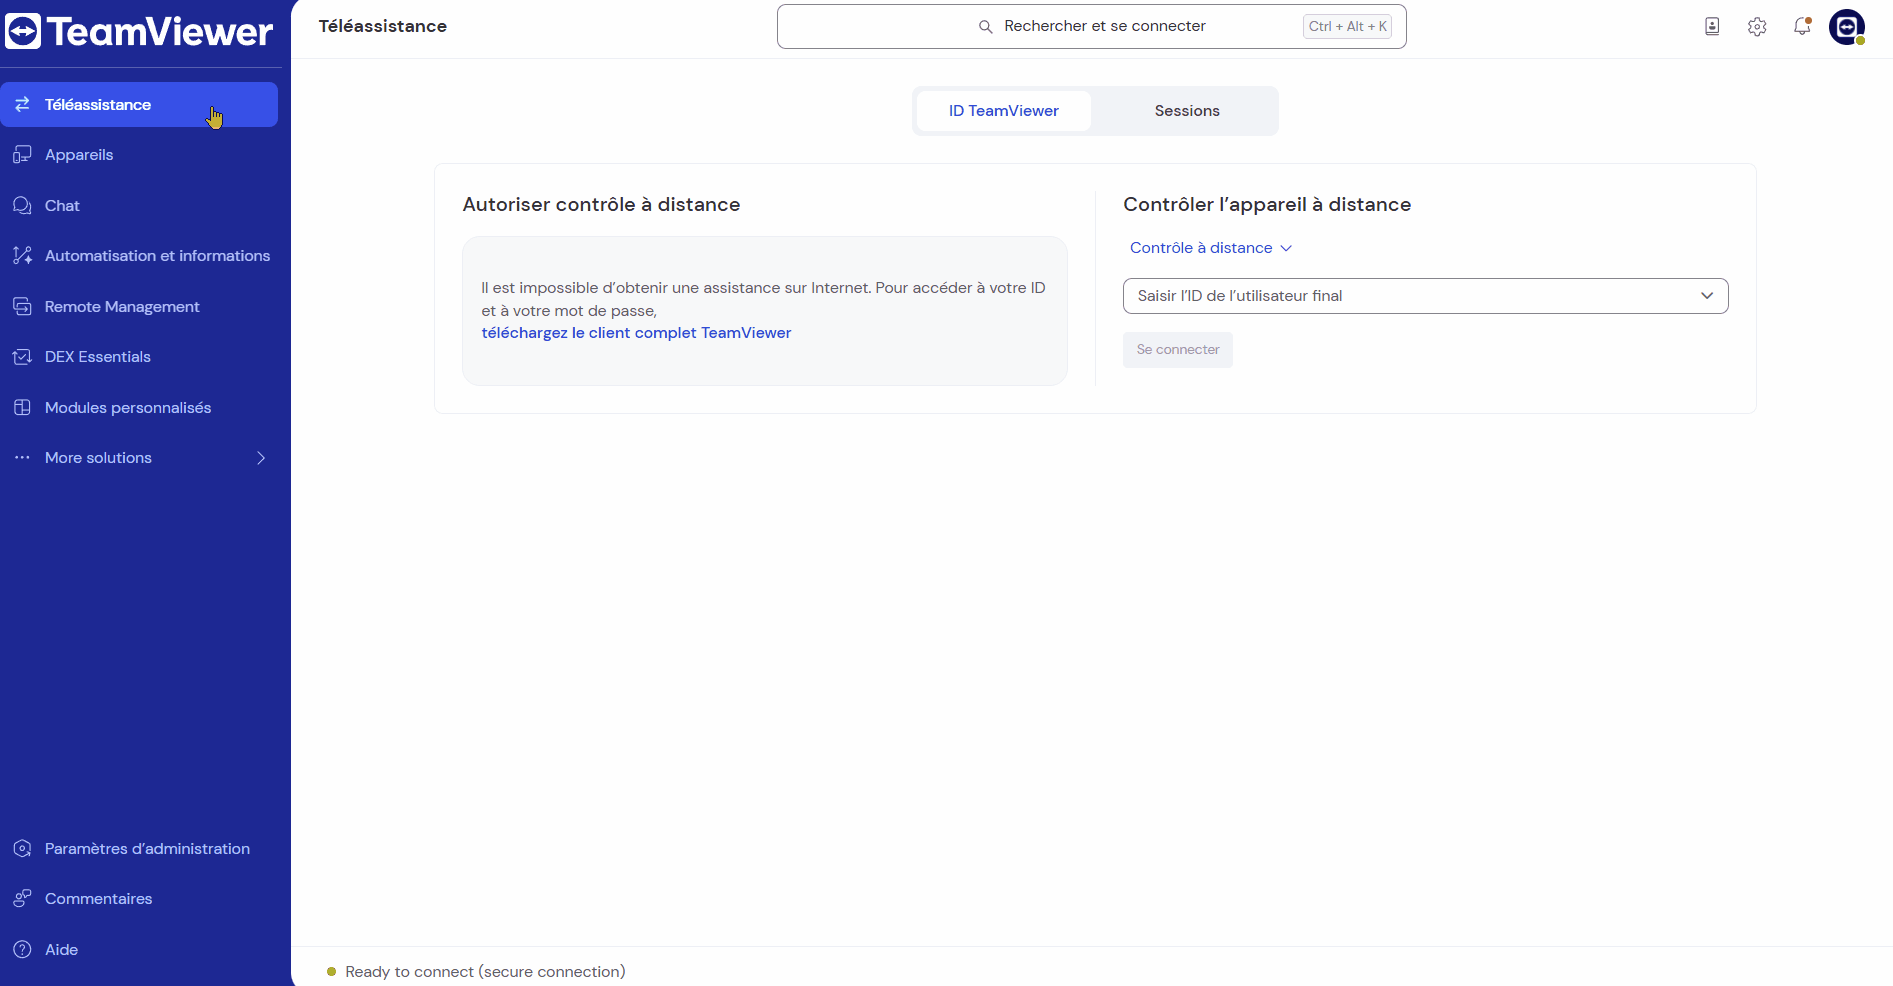Click the 'Téléassistance' page title in header
The height and width of the screenshot is (986, 1893).
[383, 26]
